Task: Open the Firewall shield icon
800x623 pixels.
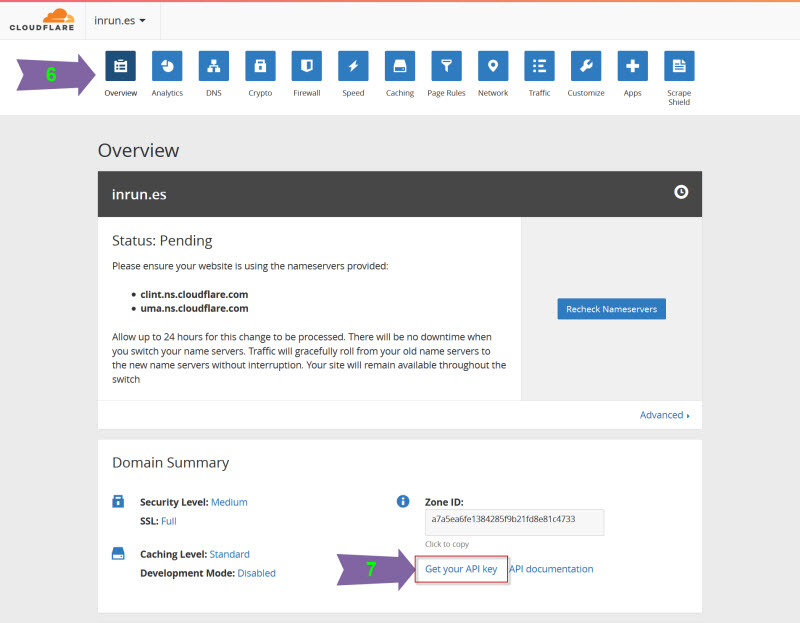Action: coord(307,66)
